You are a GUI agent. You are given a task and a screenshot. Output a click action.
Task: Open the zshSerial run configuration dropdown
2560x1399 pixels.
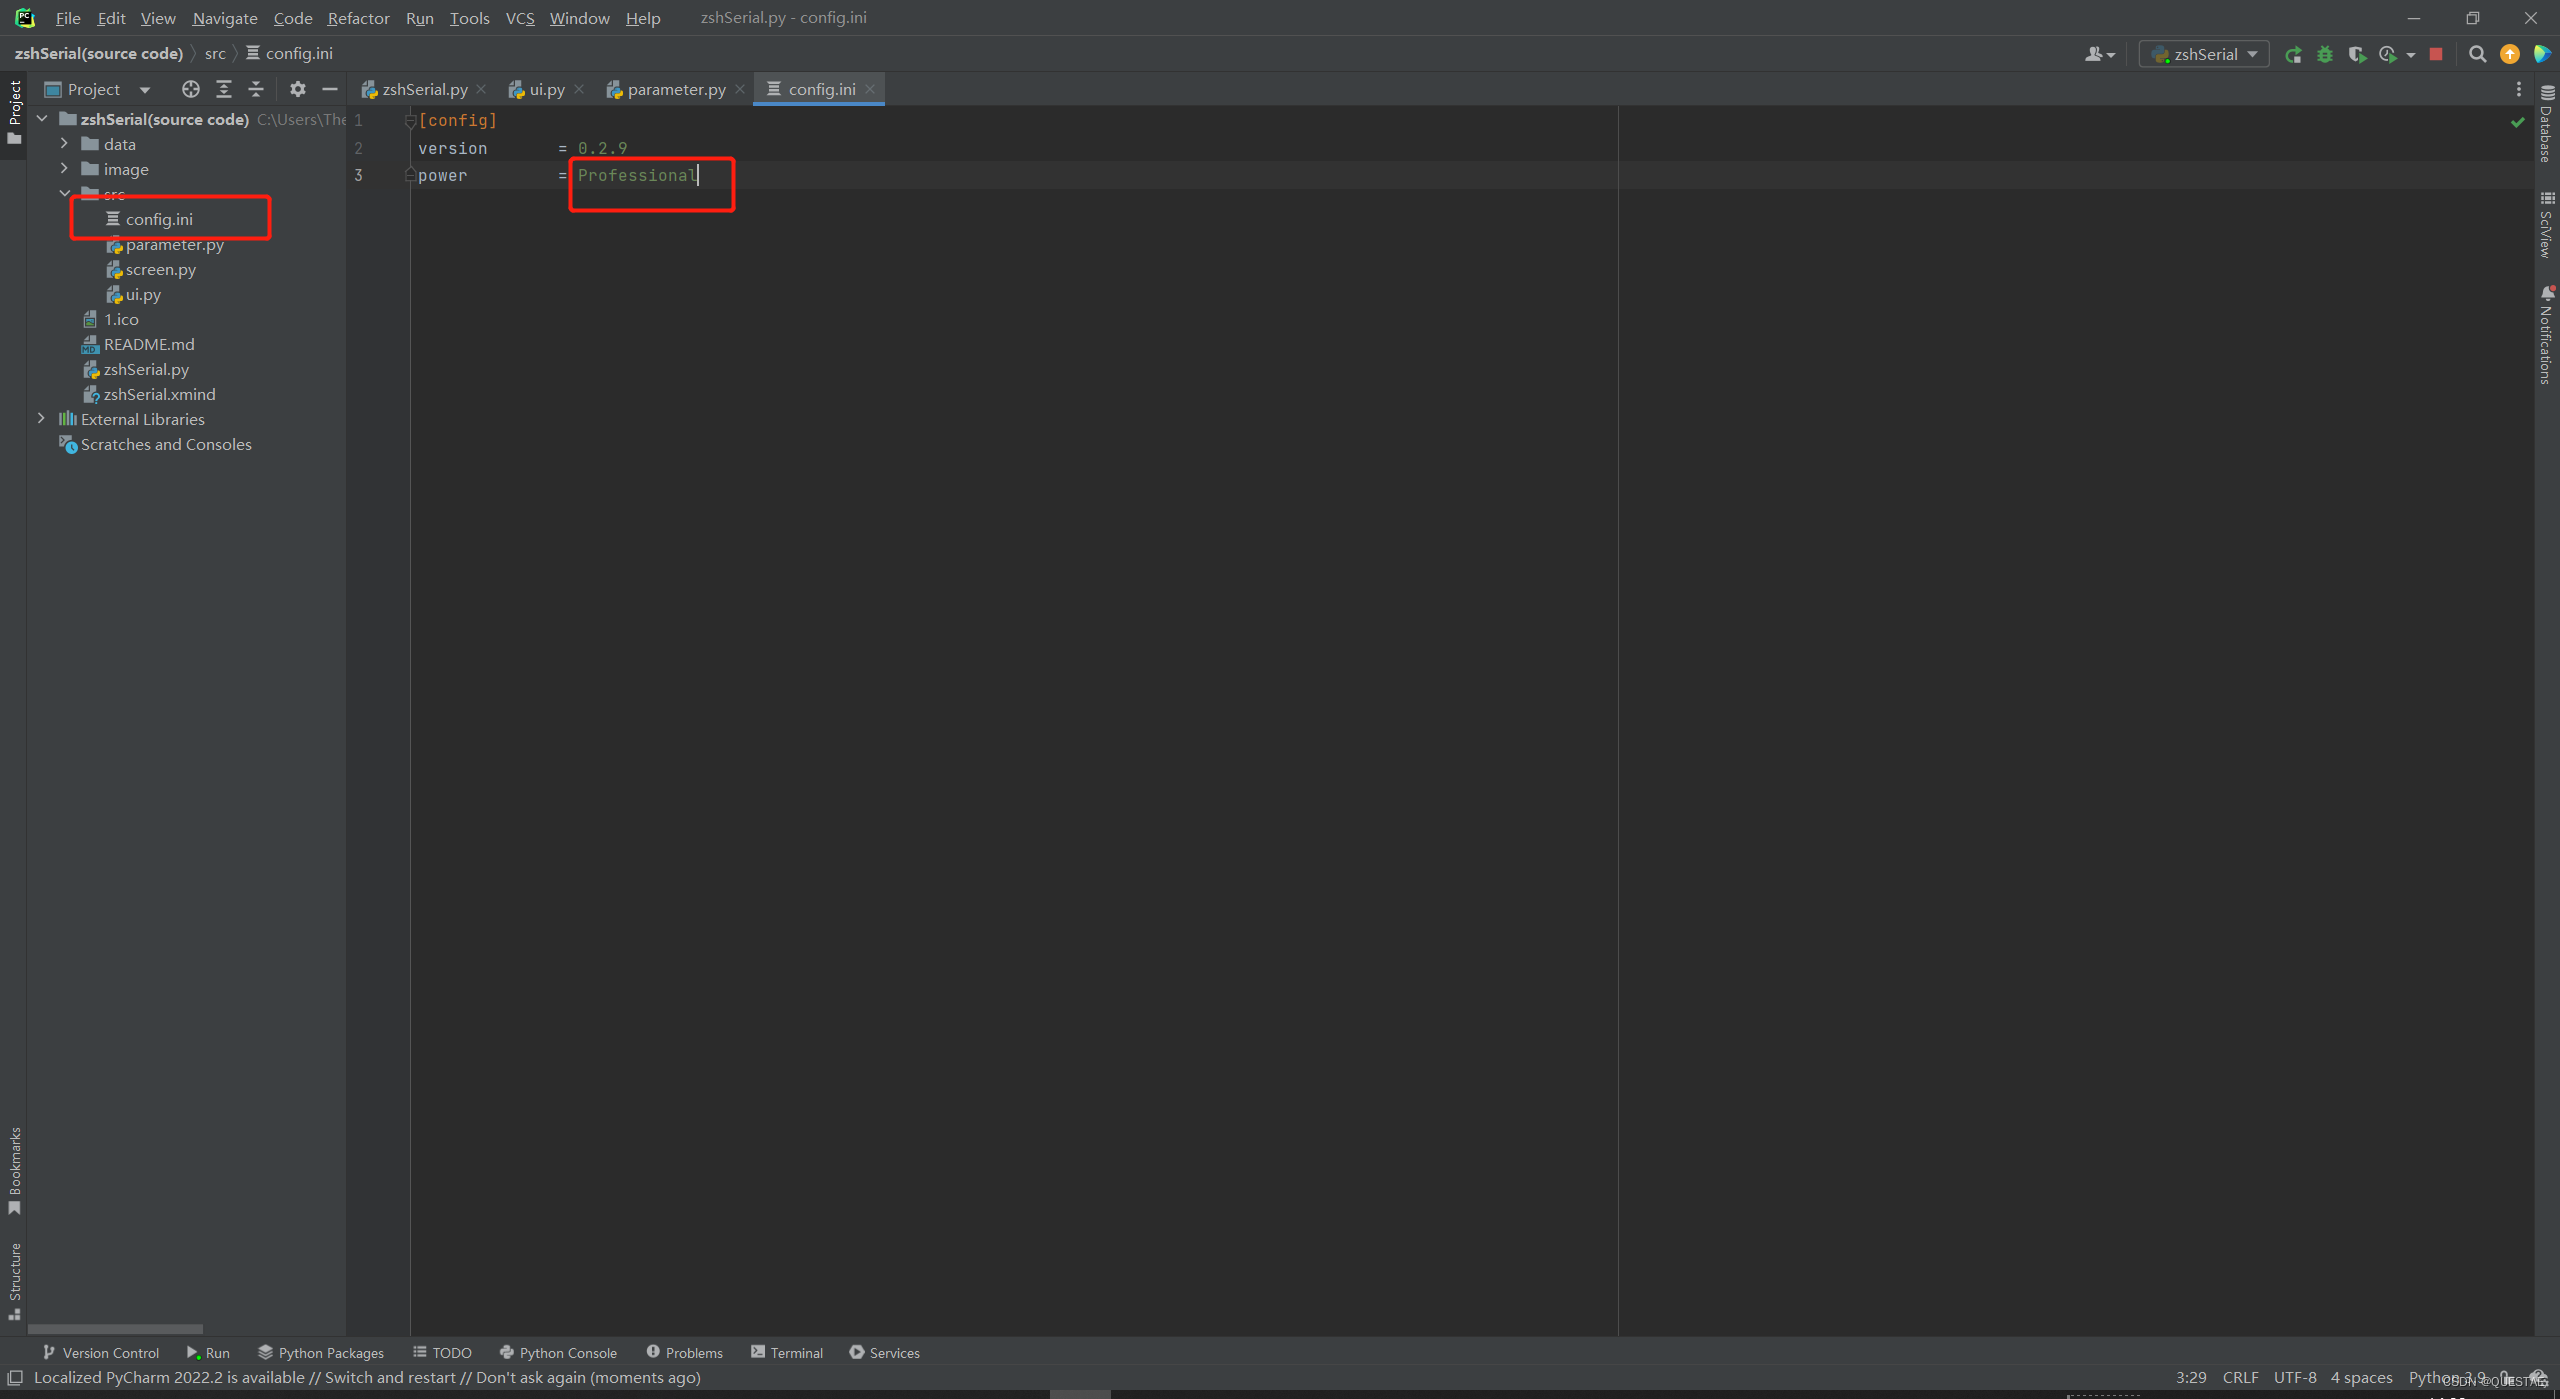[2204, 55]
